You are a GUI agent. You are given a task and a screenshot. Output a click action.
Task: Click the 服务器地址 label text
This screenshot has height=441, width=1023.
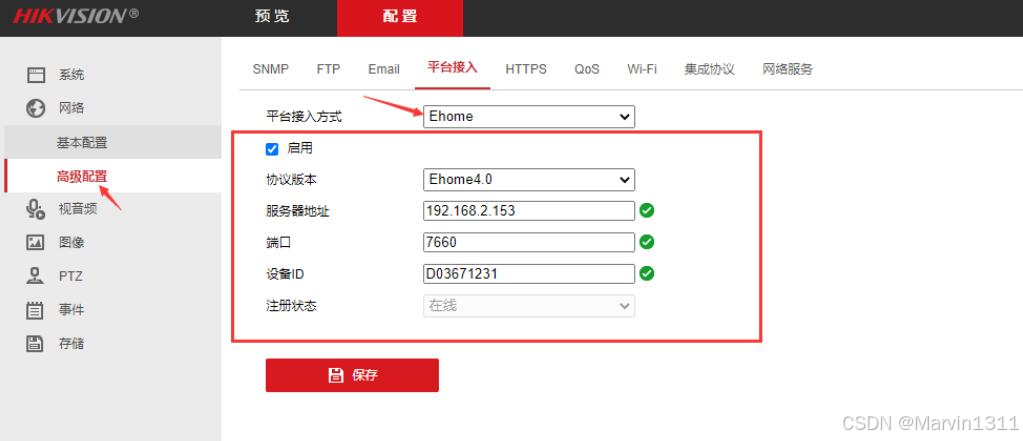[298, 211]
